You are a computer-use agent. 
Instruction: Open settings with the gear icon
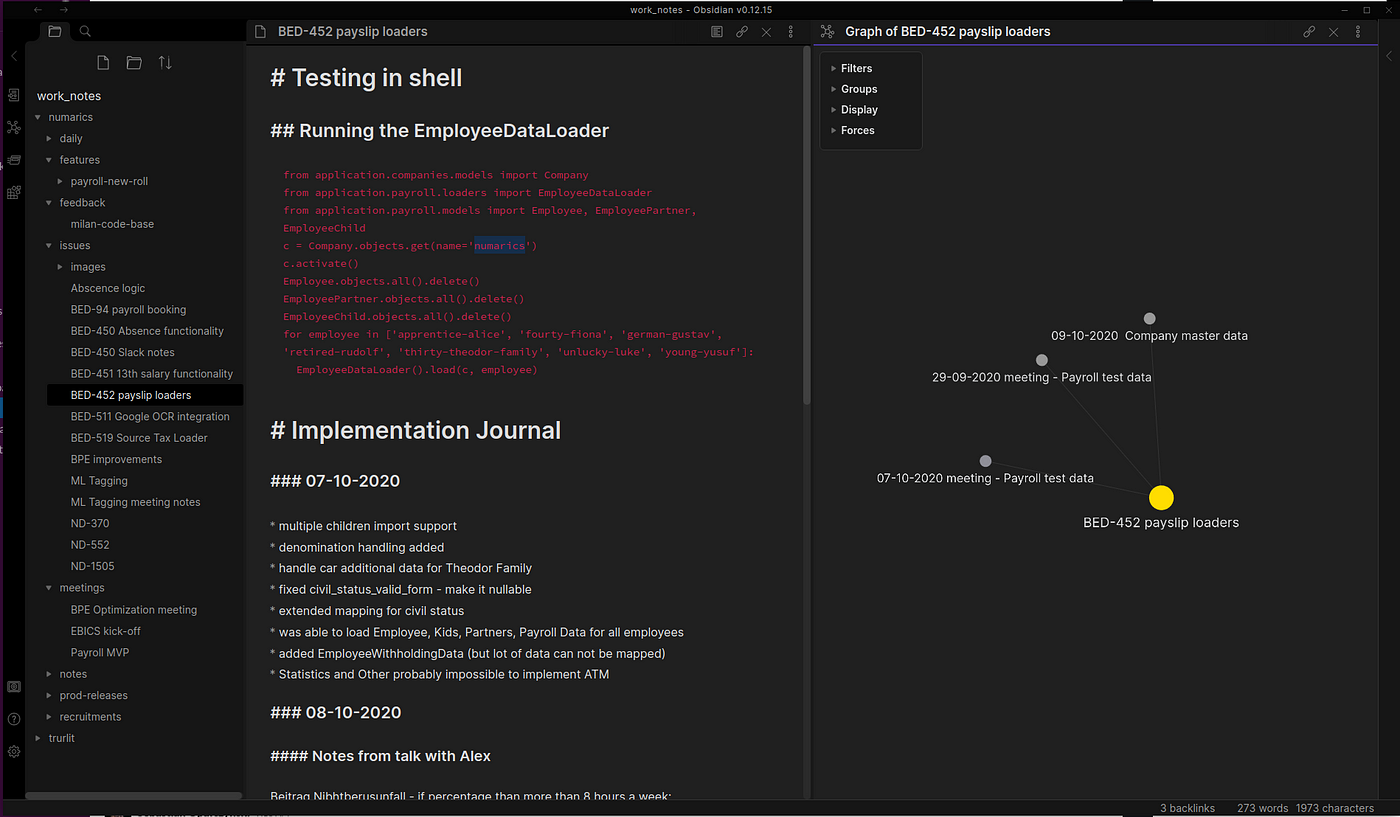(14, 751)
